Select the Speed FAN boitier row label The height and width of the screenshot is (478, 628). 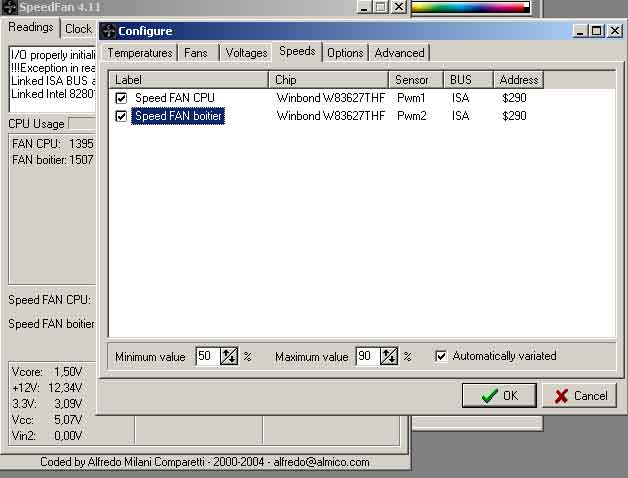(178, 116)
